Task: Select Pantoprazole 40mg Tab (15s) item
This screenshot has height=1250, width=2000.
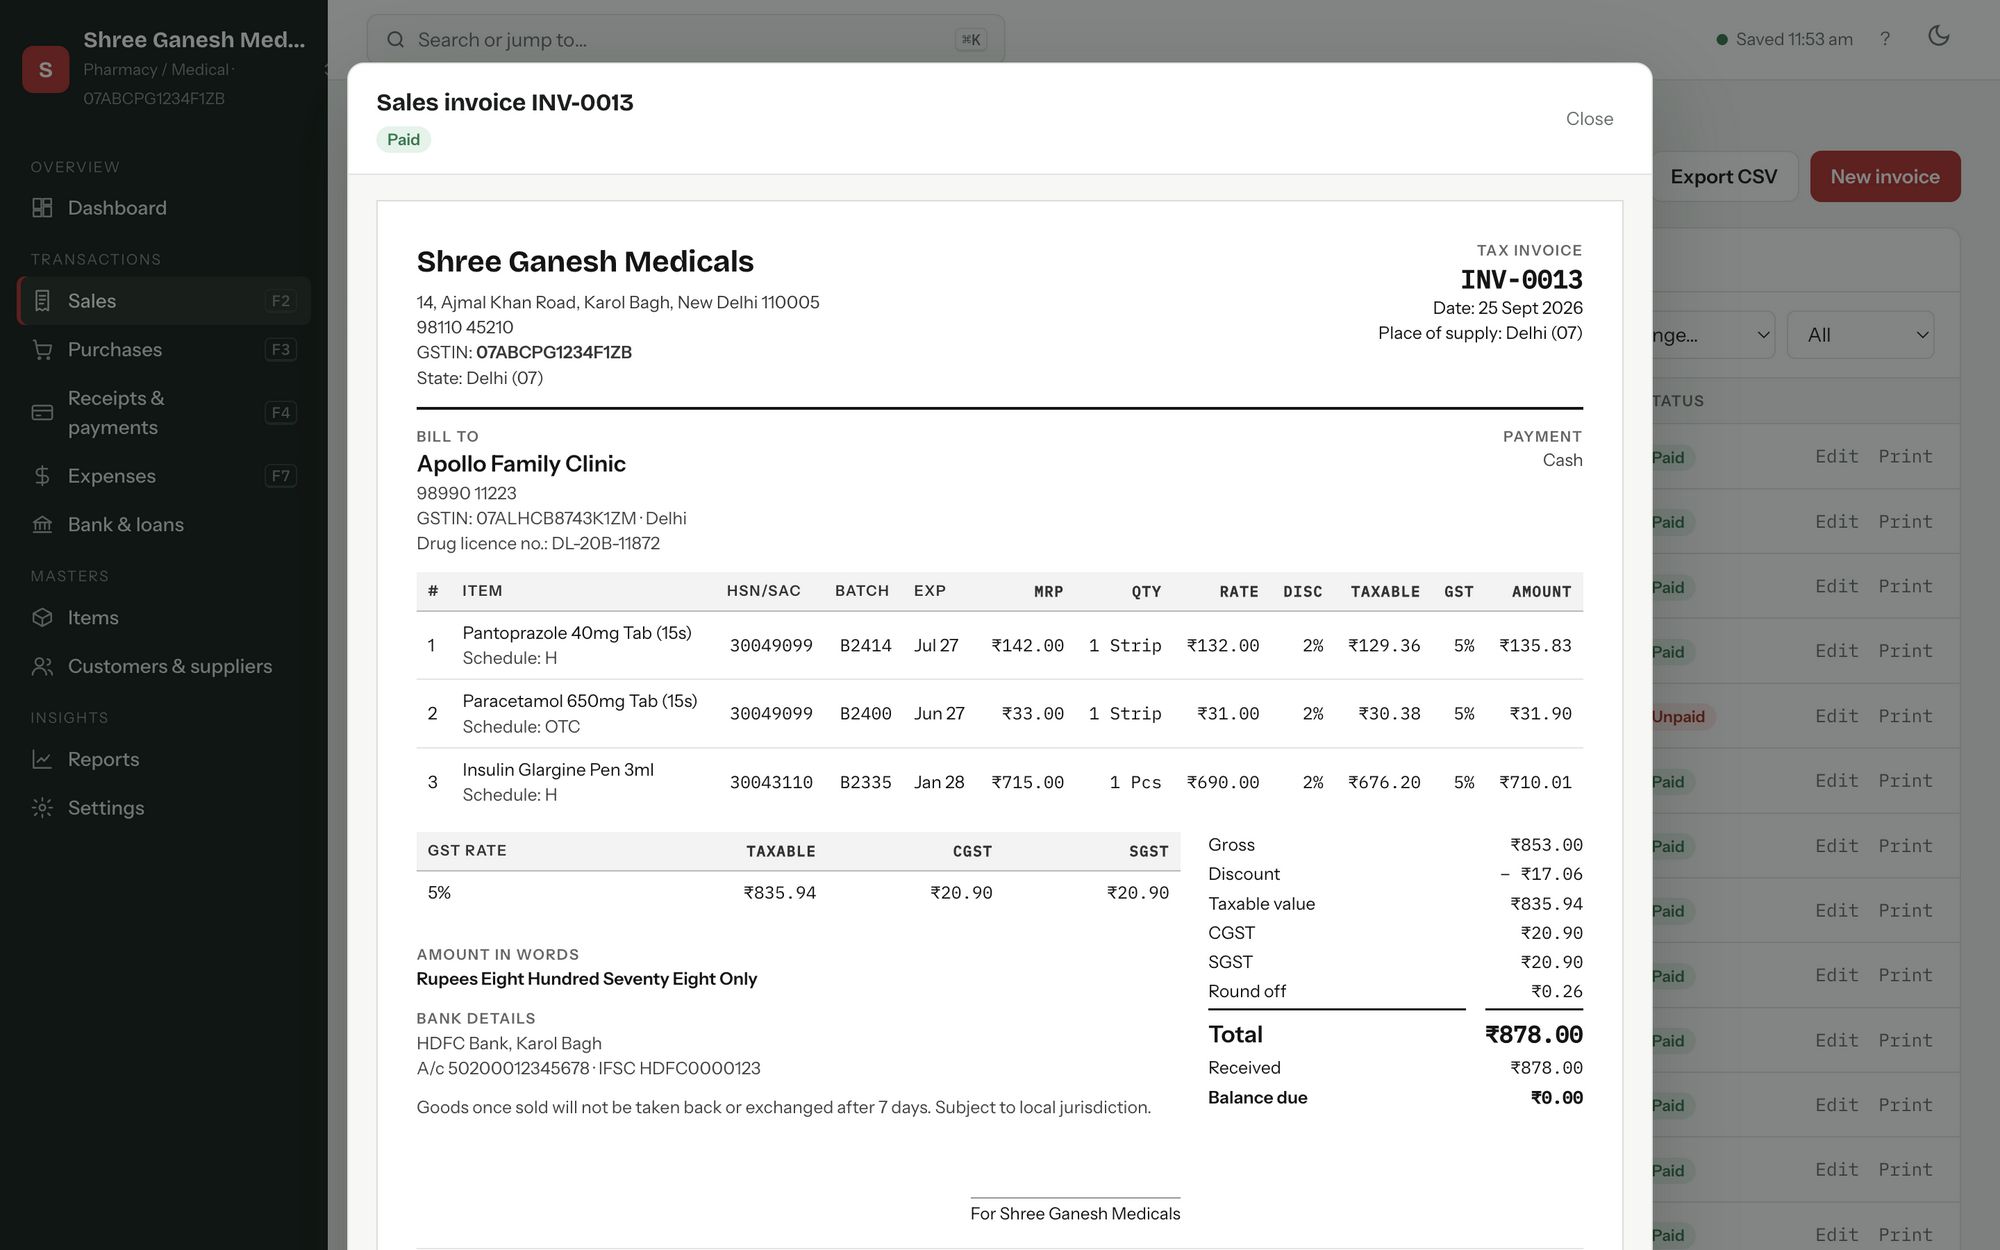Action: (577, 633)
